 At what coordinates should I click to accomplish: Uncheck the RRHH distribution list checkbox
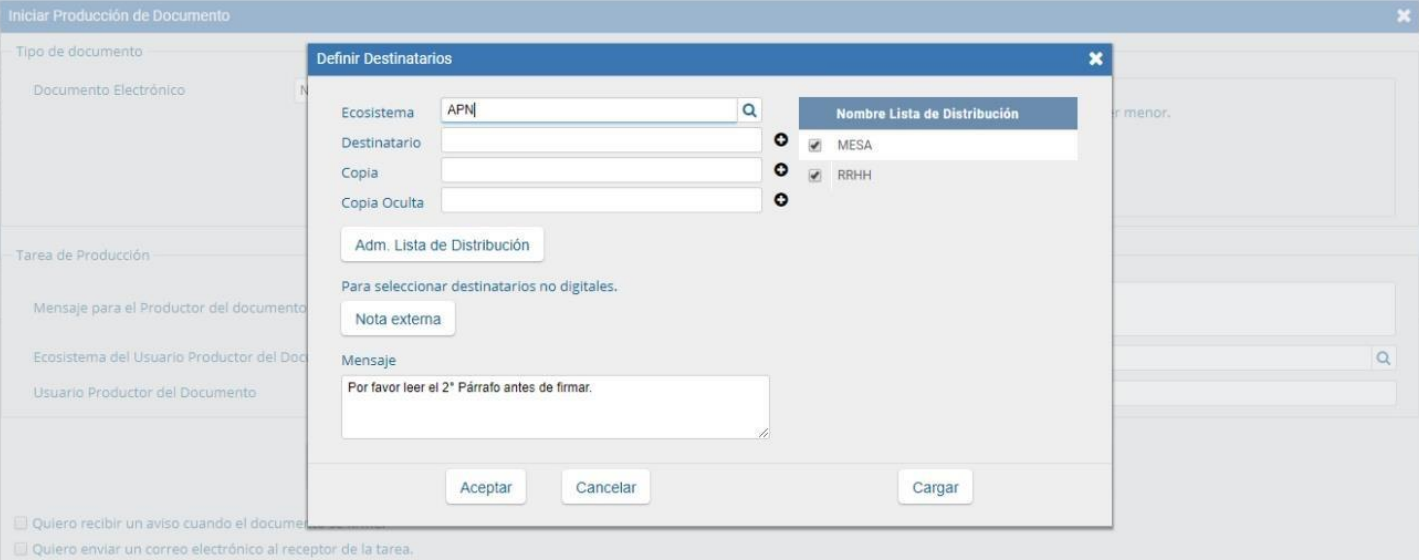815,176
